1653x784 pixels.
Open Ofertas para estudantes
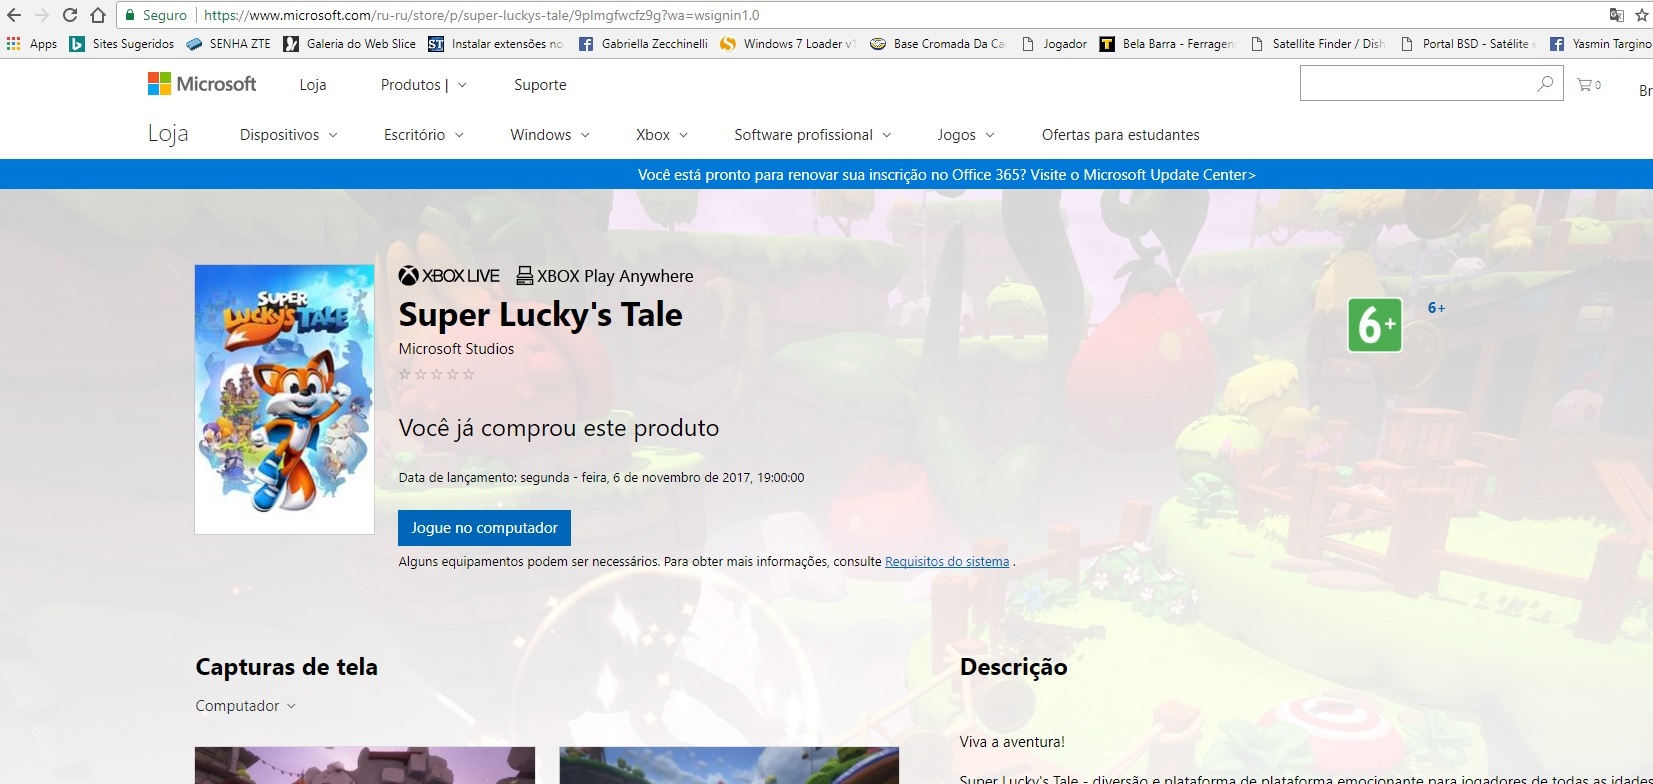(x=1121, y=135)
